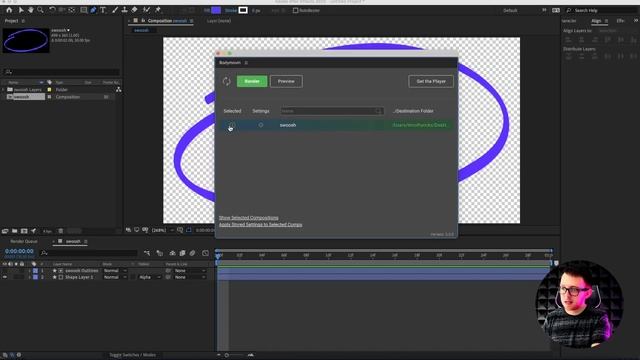
Task: Click swoosh thumbnail in Project panel
Action: pos(26,40)
